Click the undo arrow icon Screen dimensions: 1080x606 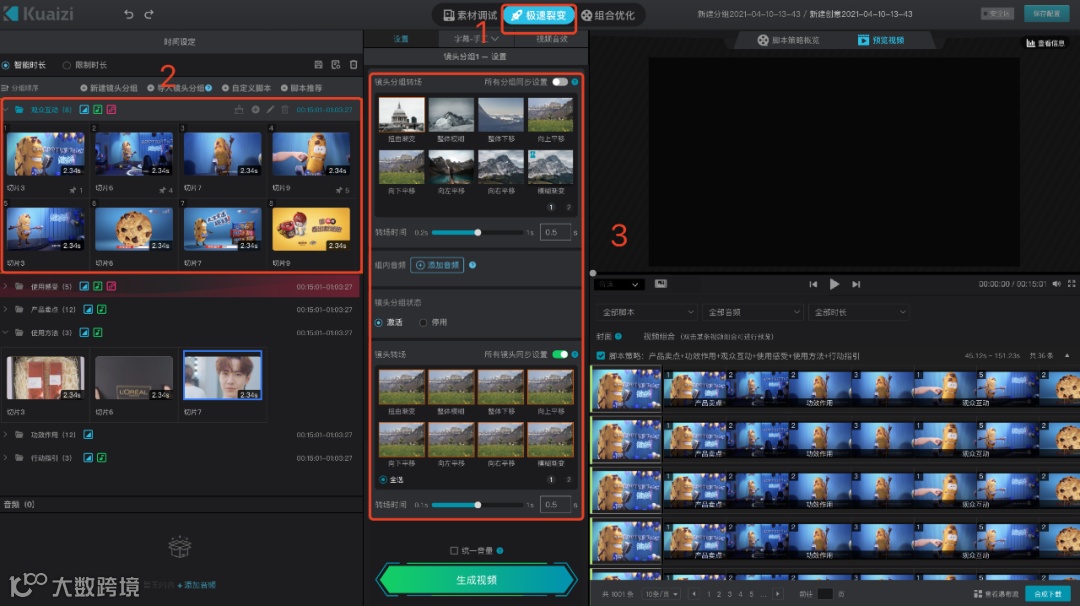coord(128,14)
